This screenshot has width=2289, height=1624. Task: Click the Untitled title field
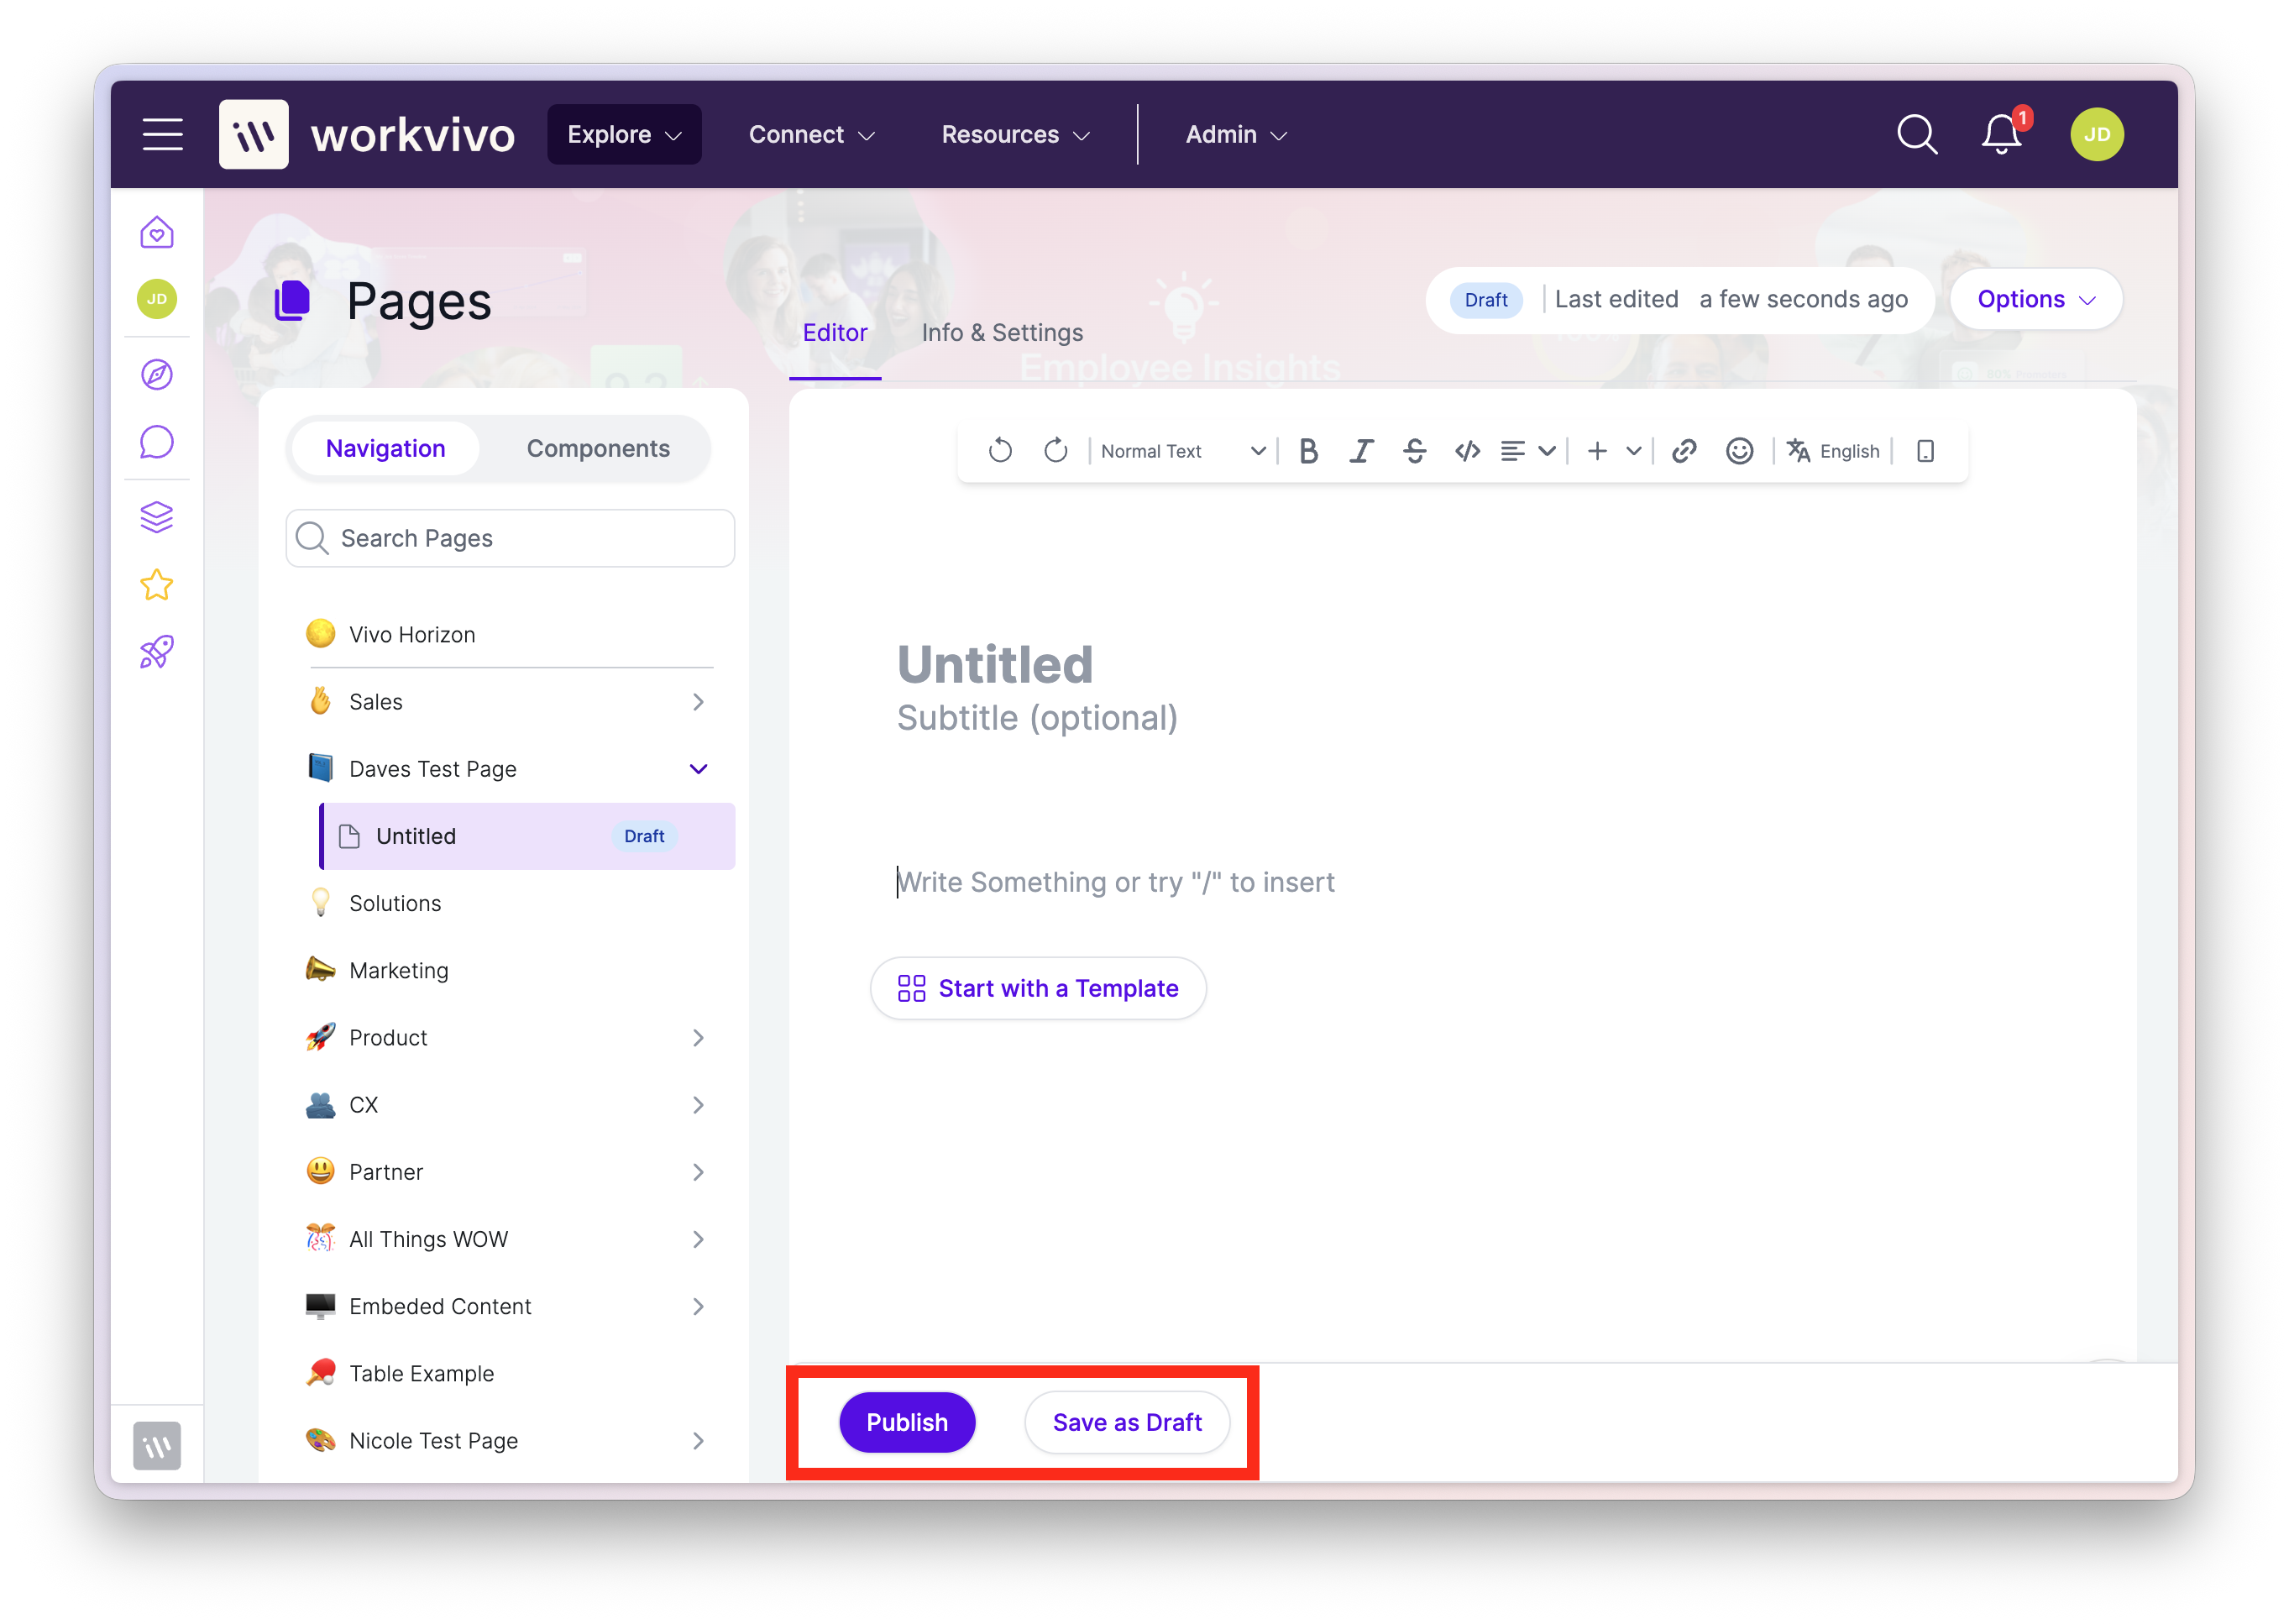pyautogui.click(x=994, y=664)
